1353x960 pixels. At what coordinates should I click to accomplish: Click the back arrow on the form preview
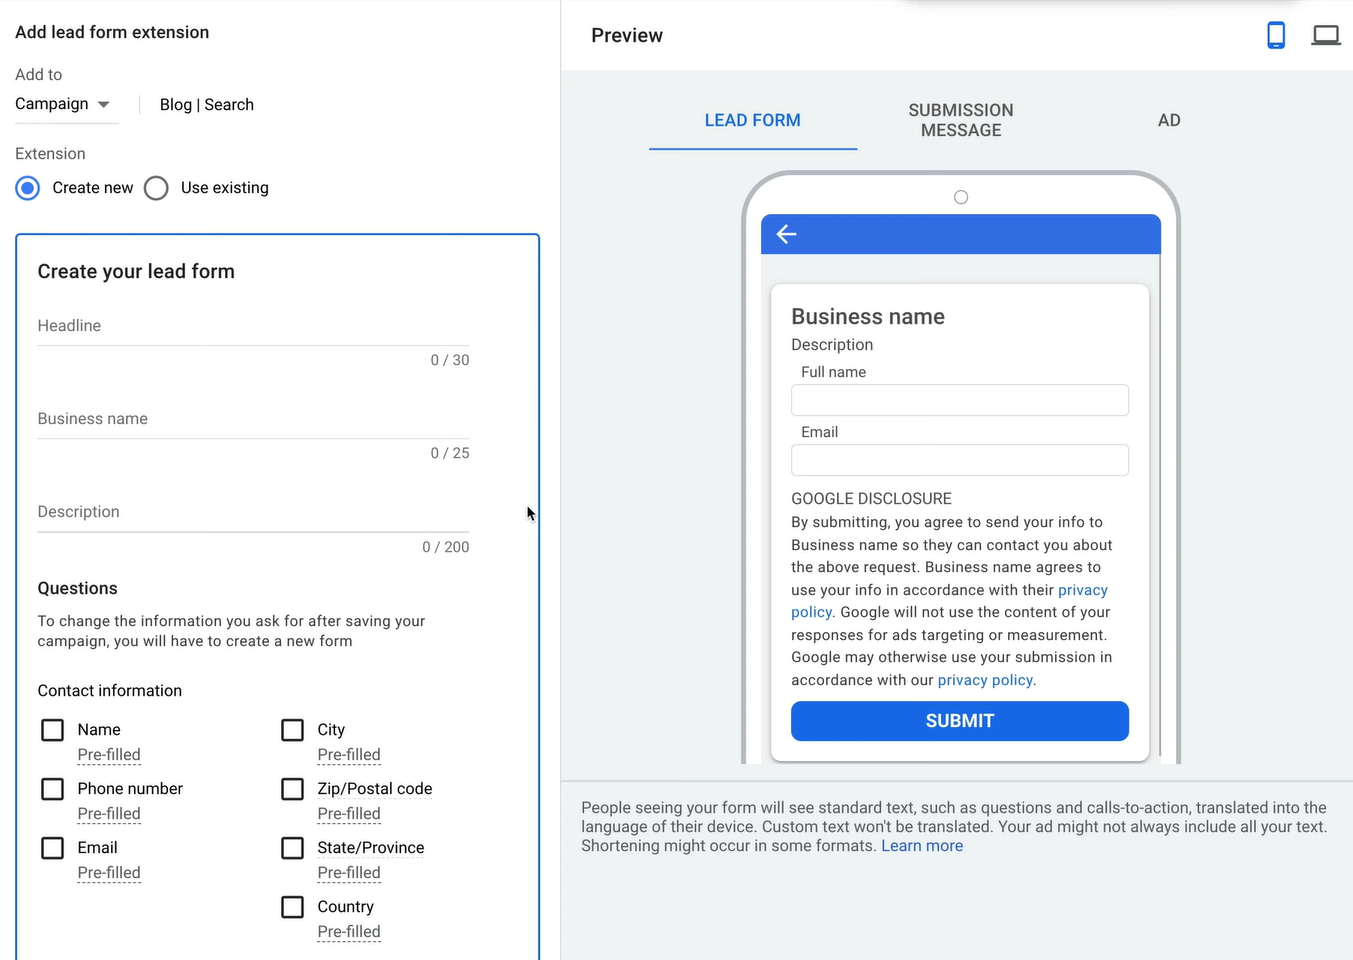coord(786,233)
